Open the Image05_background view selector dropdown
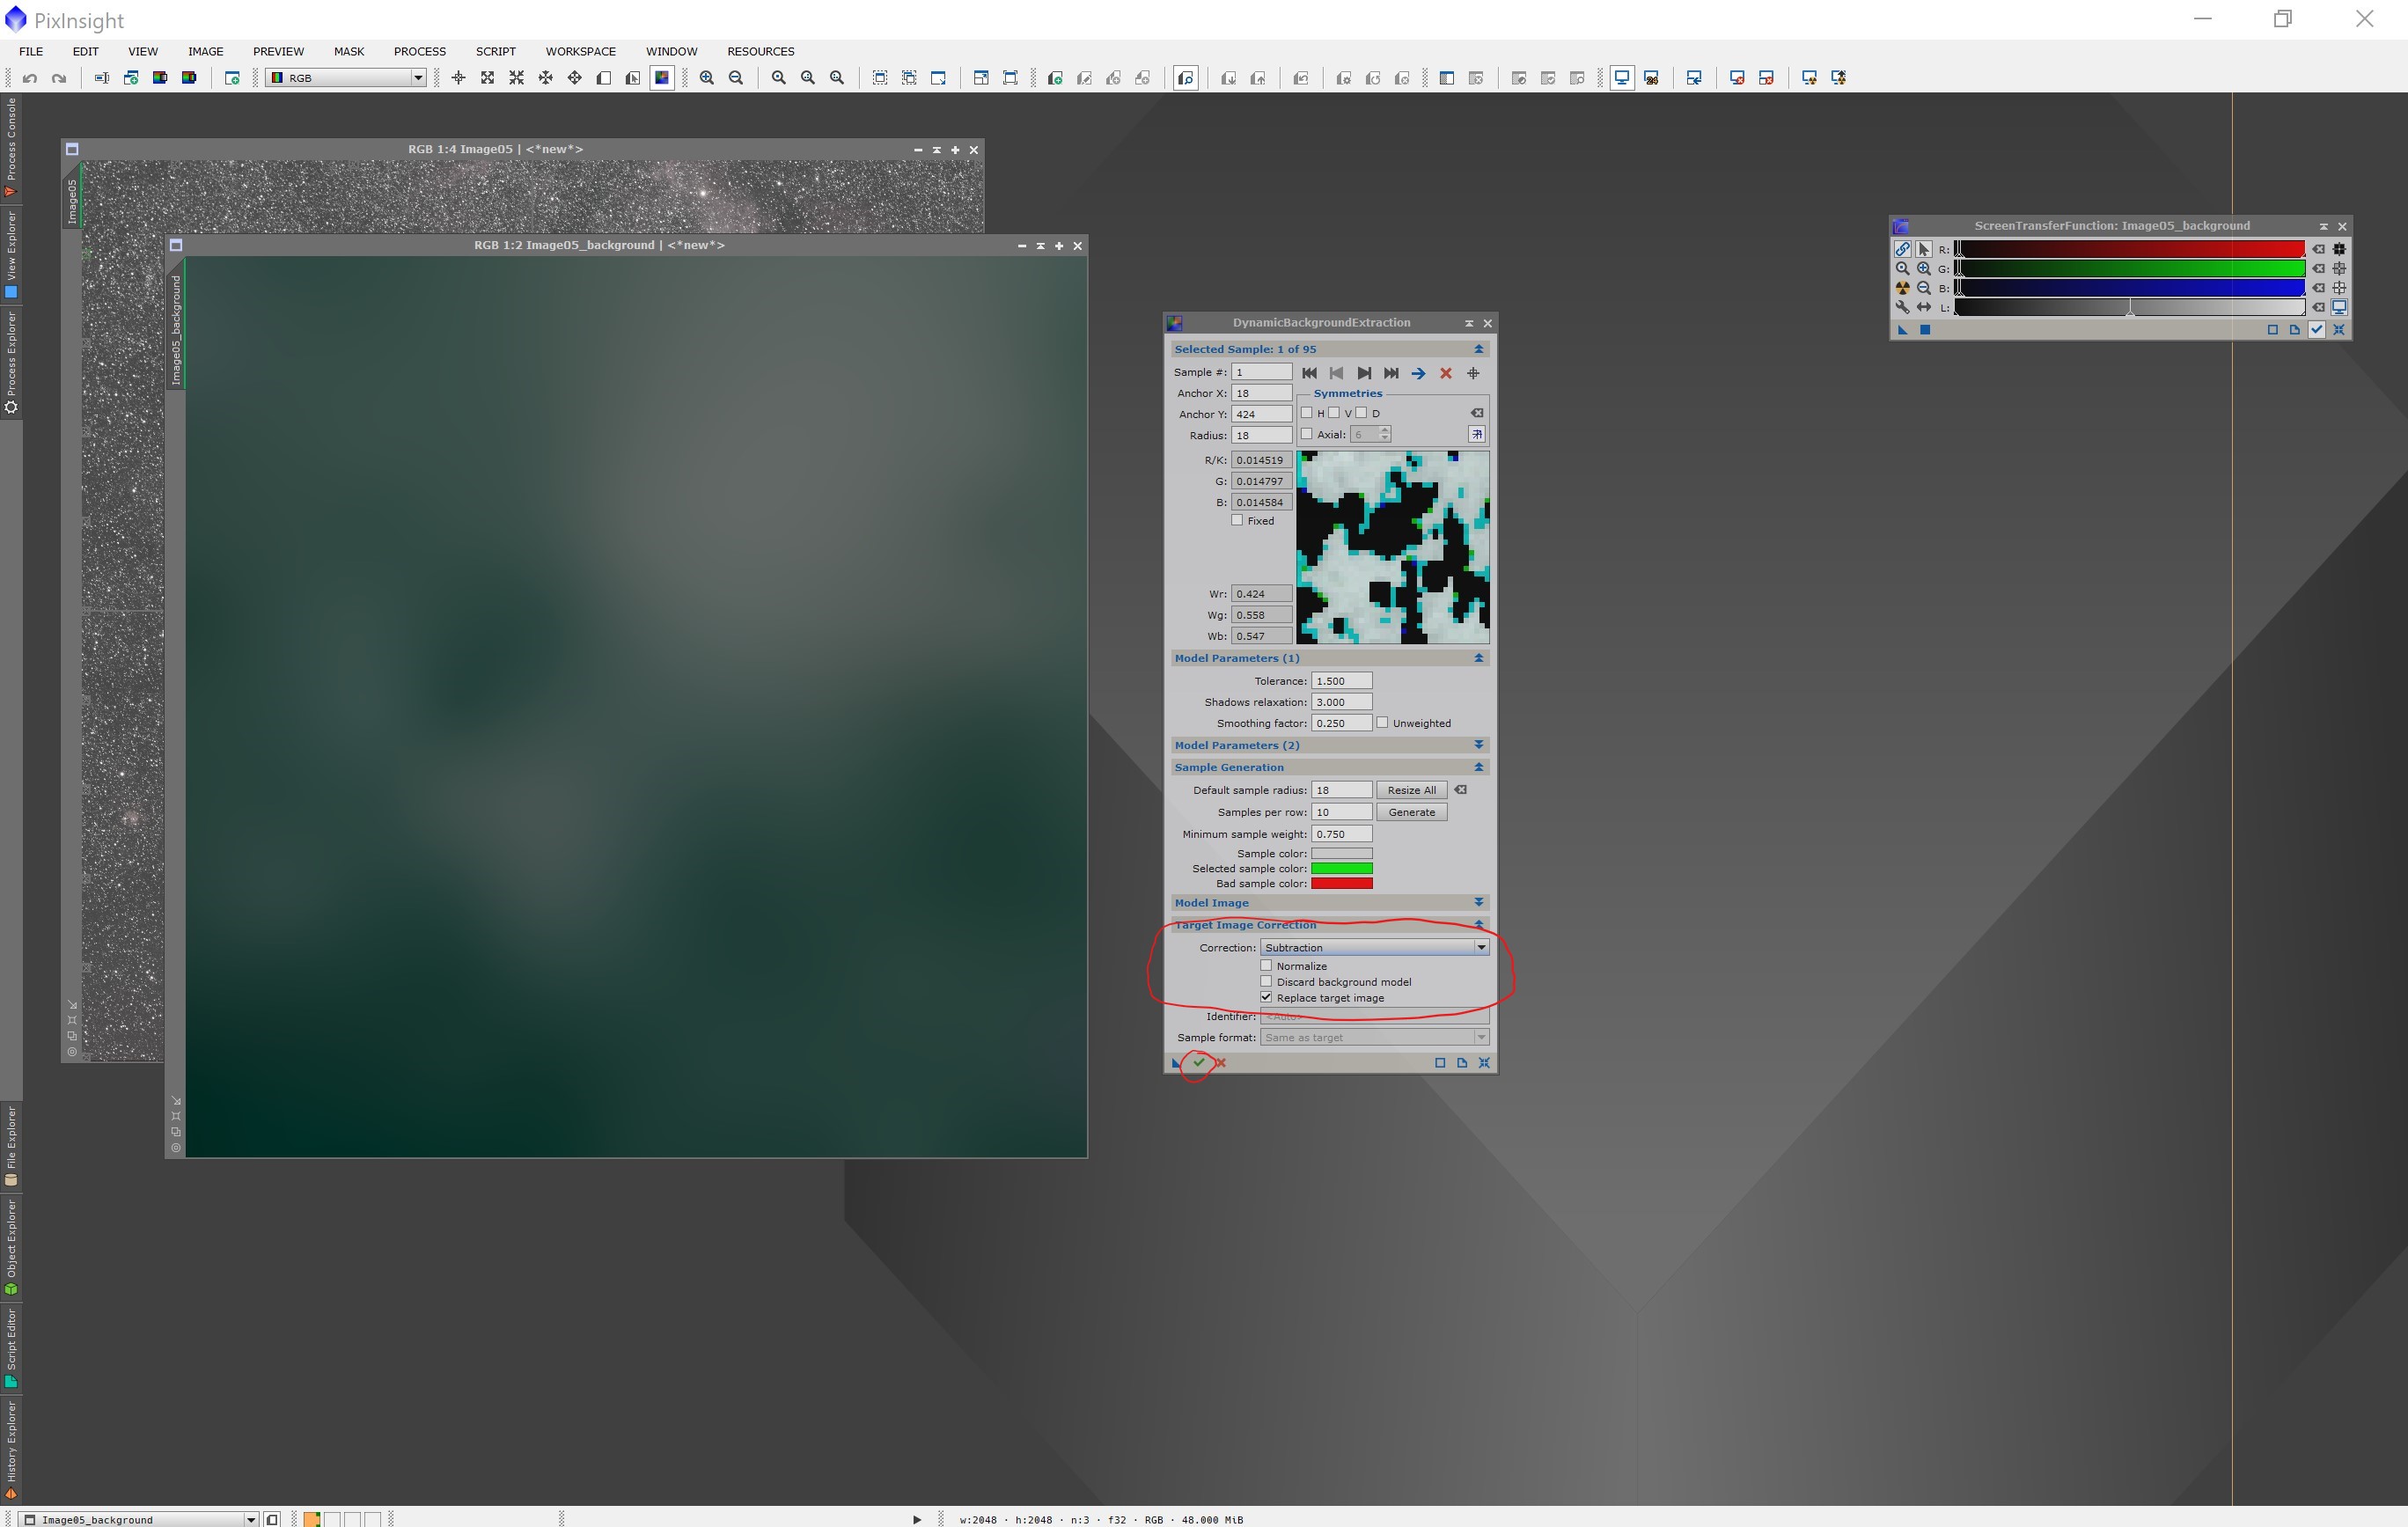Screen dimensions: 2408x1527 coord(139,1519)
